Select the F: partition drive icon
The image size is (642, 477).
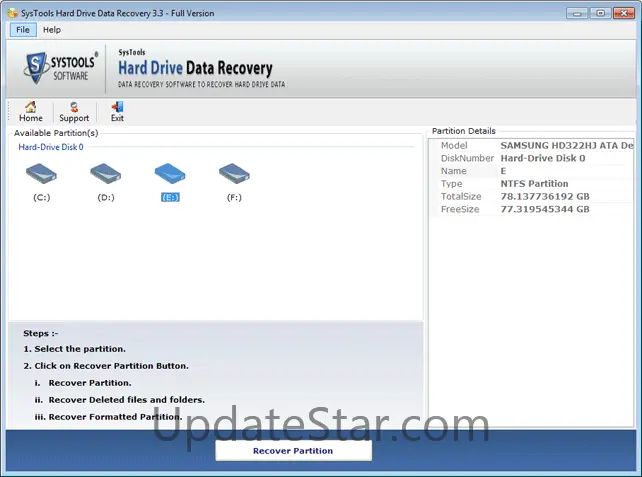[234, 174]
